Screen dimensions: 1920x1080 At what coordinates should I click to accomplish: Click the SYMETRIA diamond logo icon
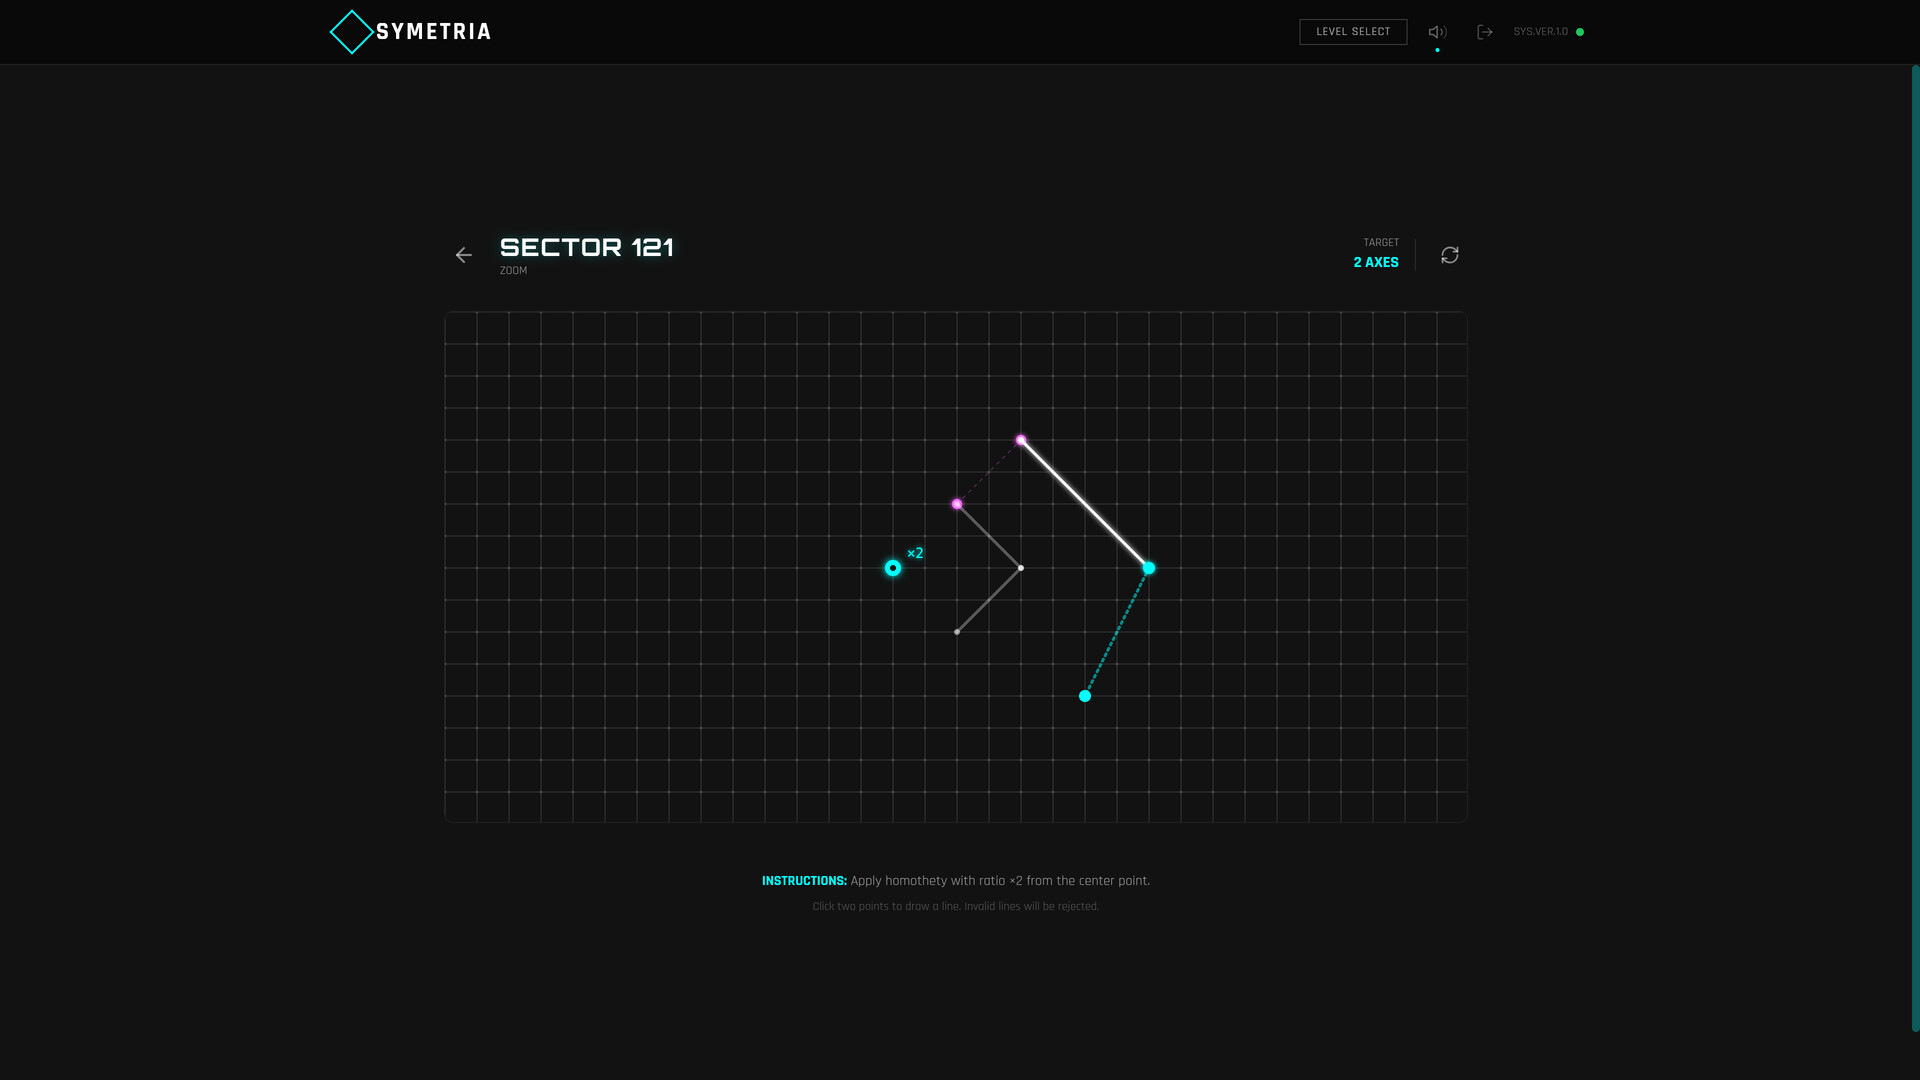tap(351, 31)
